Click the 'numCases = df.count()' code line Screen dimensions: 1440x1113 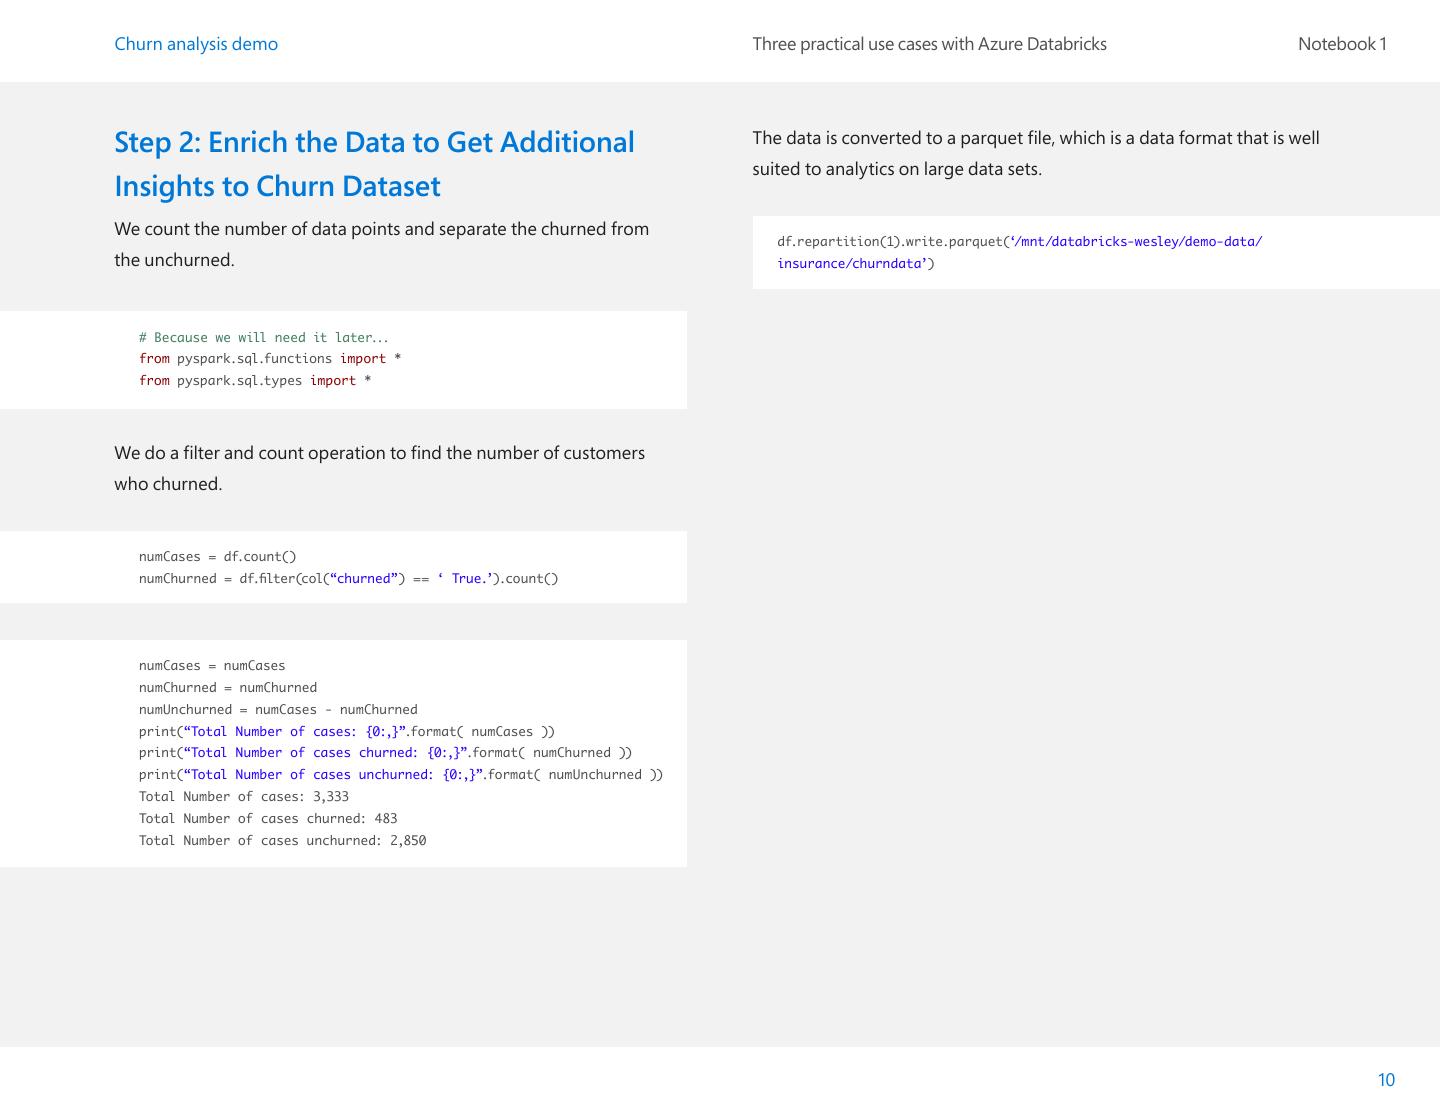pyautogui.click(x=217, y=557)
